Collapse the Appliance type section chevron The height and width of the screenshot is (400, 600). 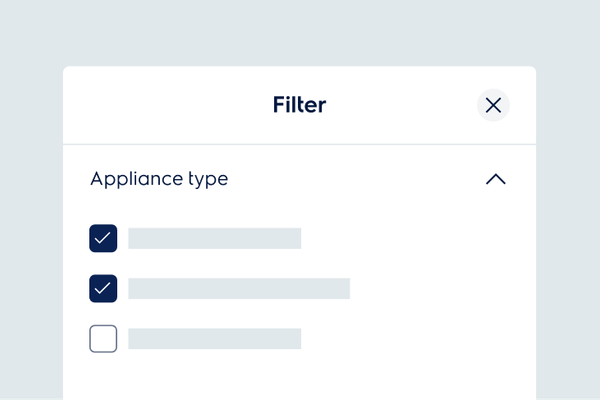point(495,180)
